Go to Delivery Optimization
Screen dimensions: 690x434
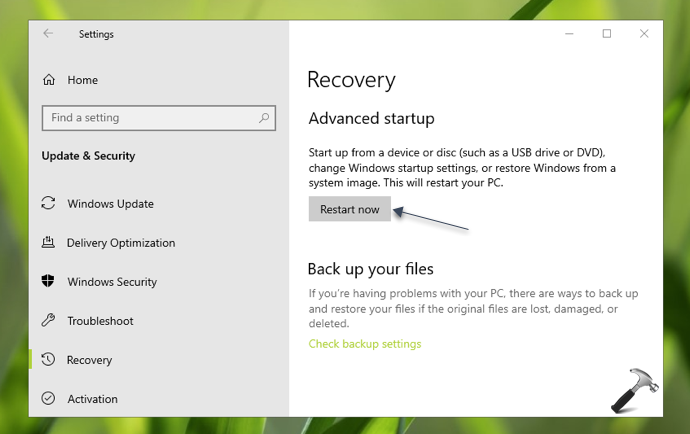click(121, 243)
